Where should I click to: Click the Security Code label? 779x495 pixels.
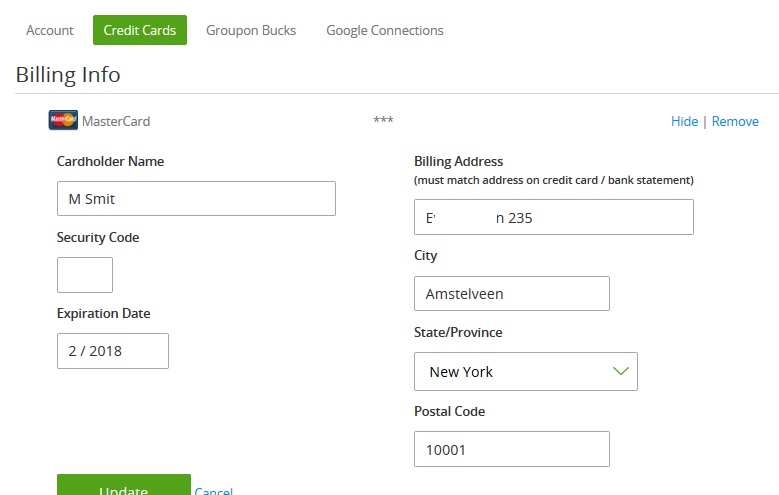[x=98, y=238]
